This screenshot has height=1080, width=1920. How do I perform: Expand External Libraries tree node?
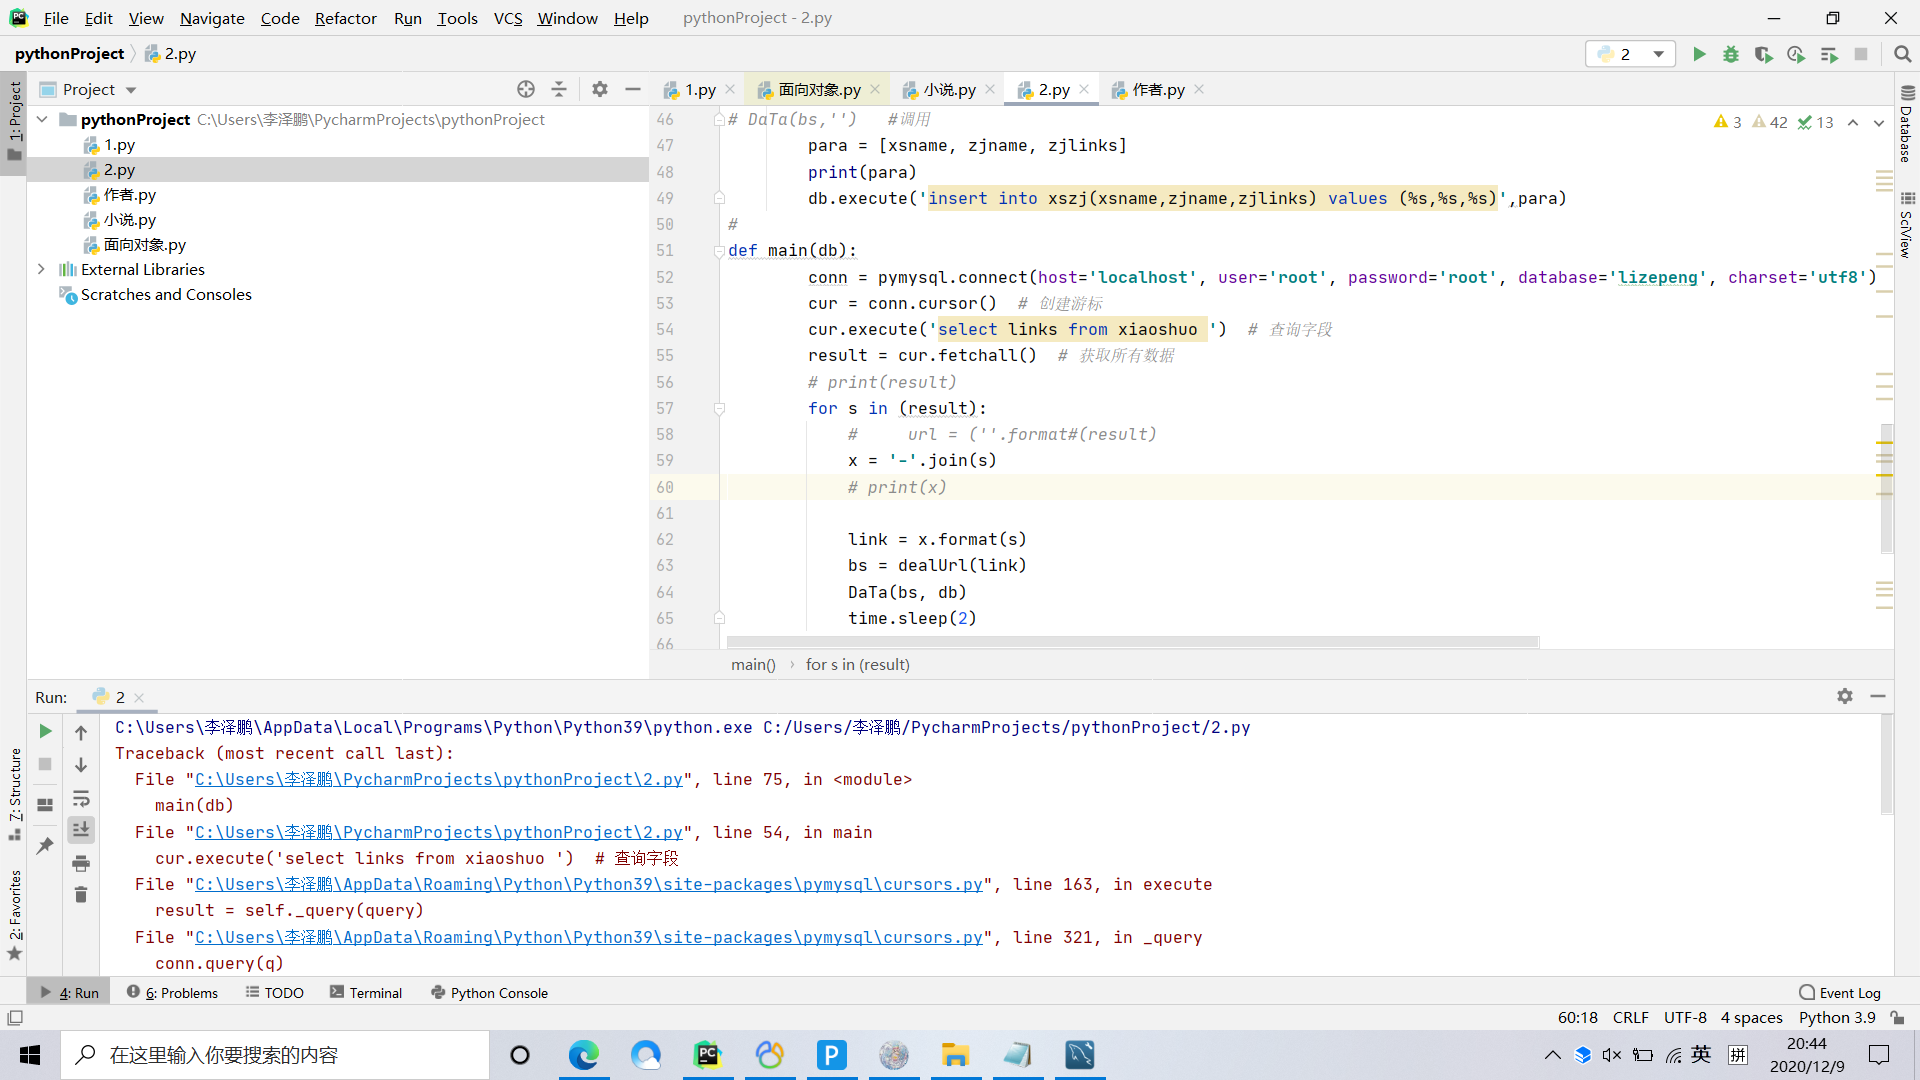41,269
